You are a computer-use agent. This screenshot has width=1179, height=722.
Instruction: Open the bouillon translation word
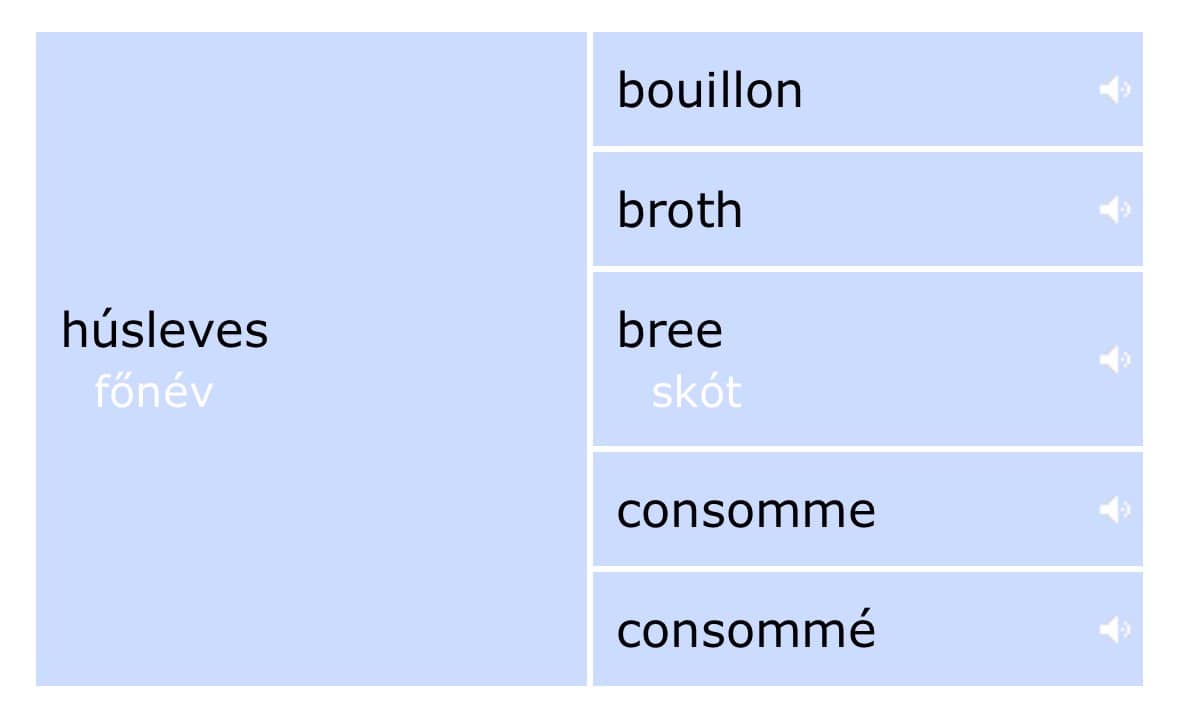pos(710,90)
